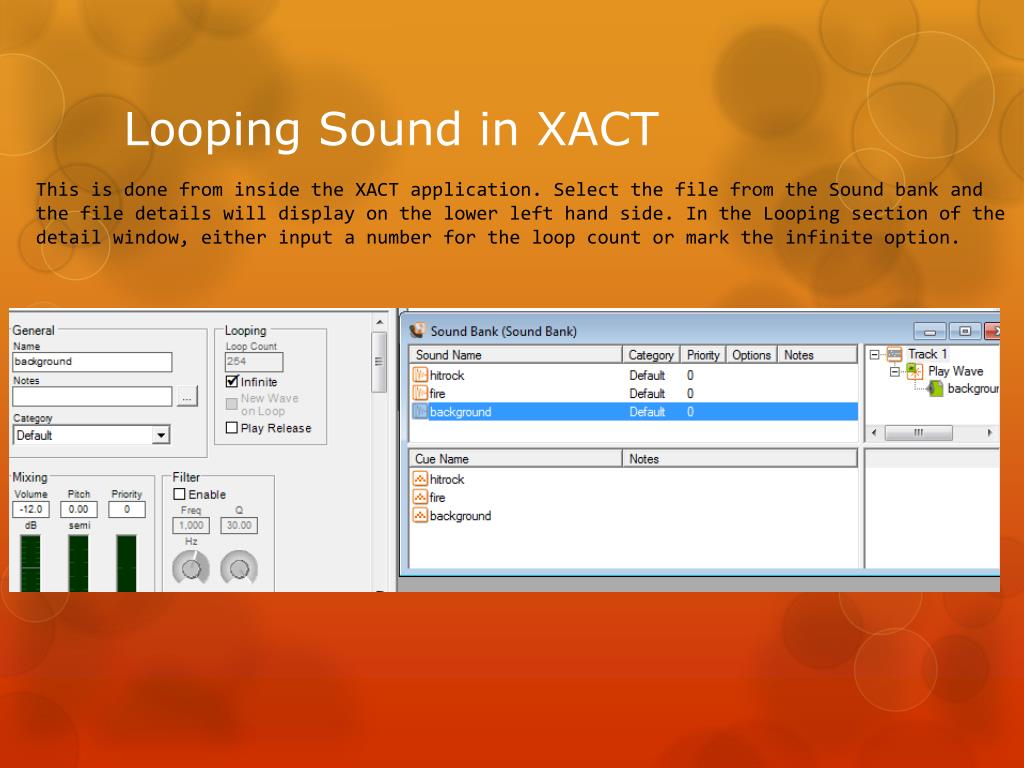Open the Notes browse ellipsis button
Image resolution: width=1024 pixels, height=768 pixels.
click(x=187, y=396)
